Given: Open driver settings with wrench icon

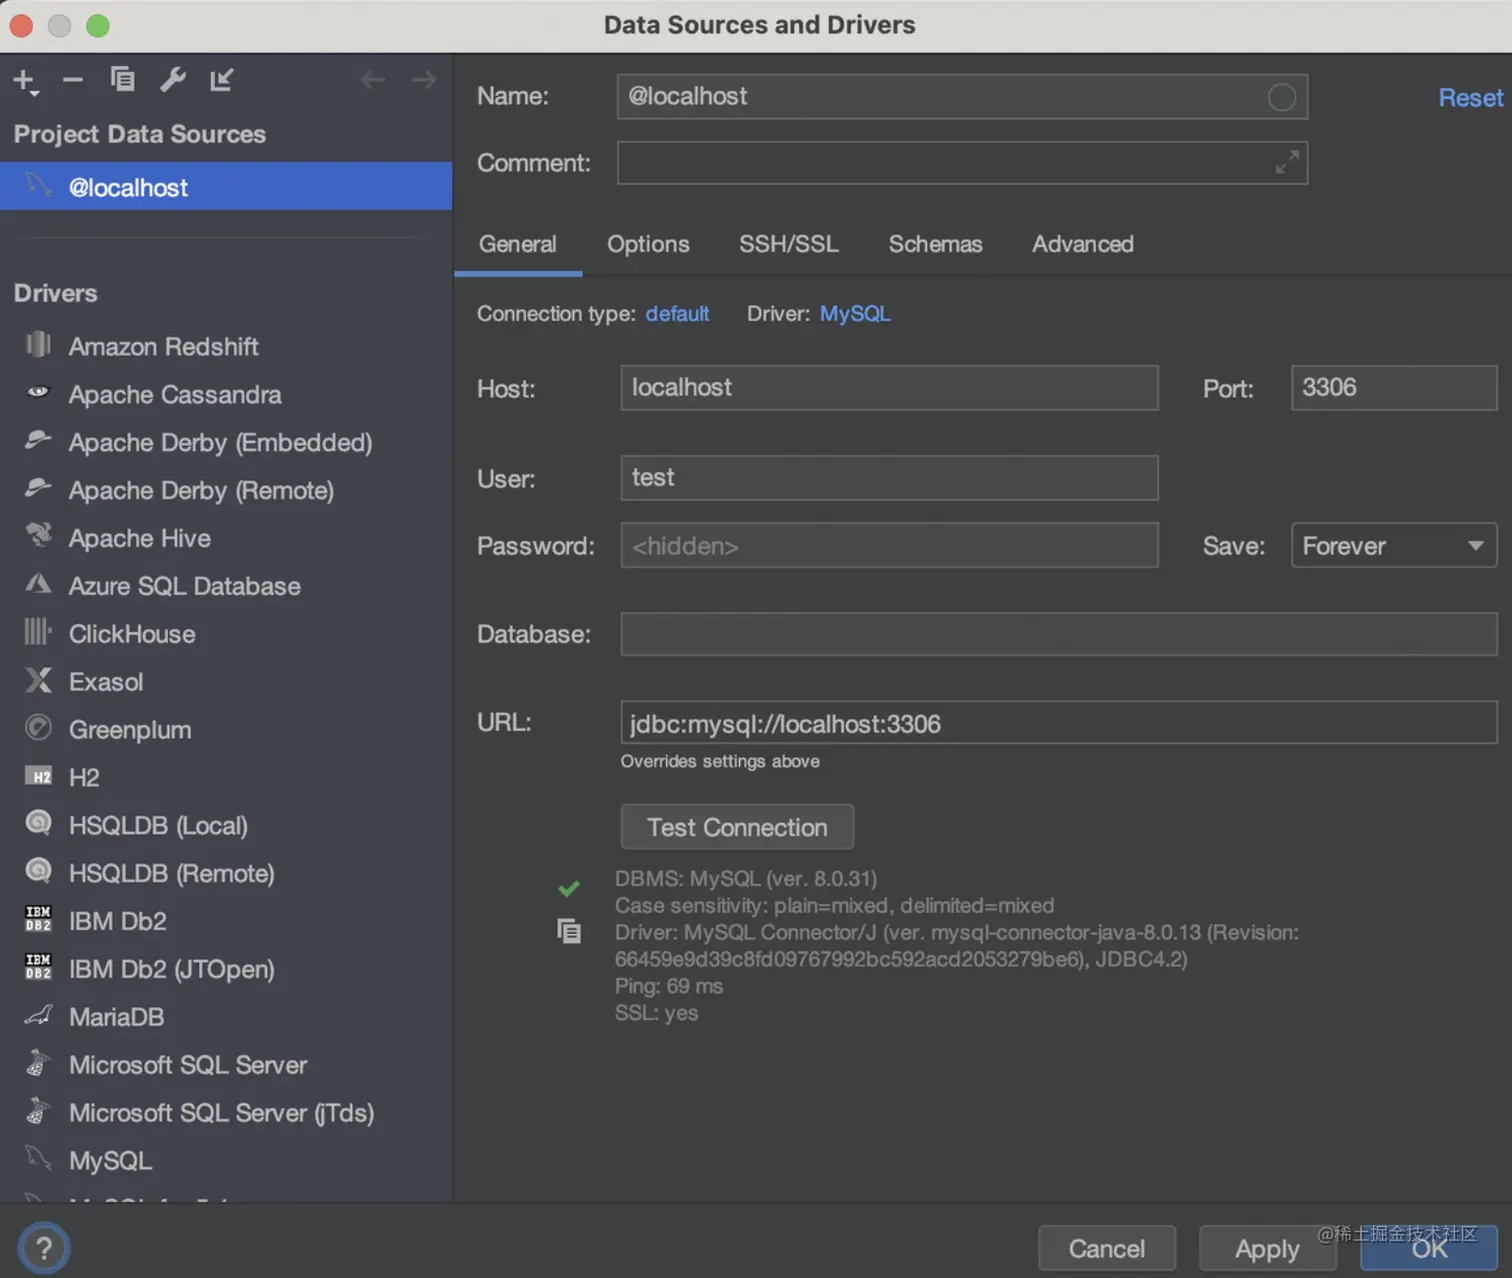Looking at the screenshot, I should [172, 80].
